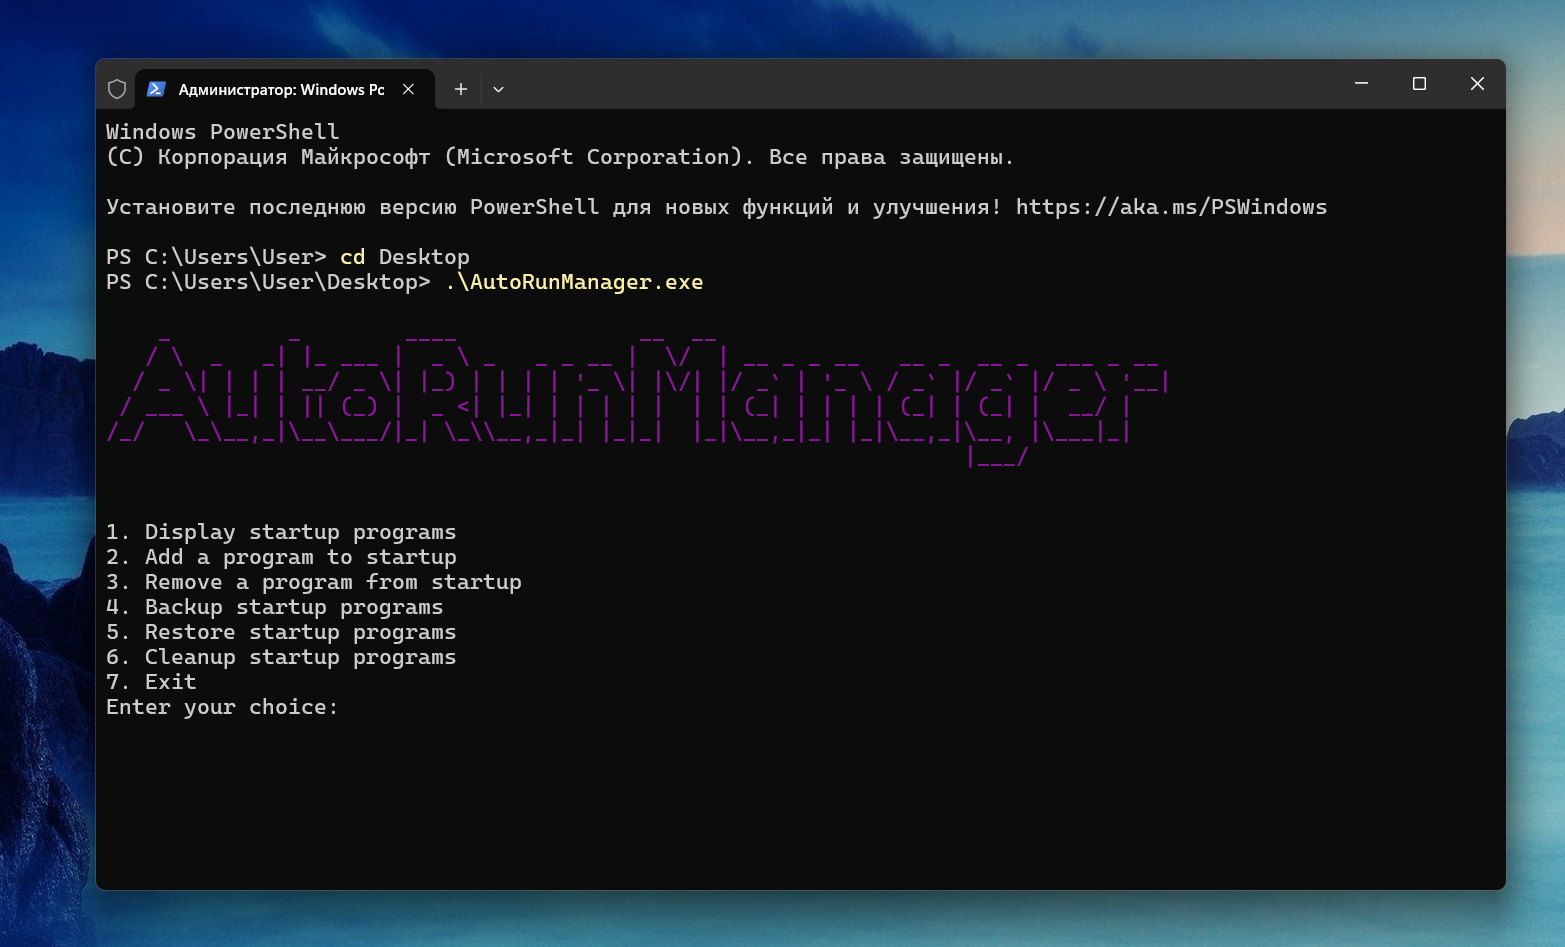Click "5. Restore startup programs" line
This screenshot has height=947, width=1565.
281,632
